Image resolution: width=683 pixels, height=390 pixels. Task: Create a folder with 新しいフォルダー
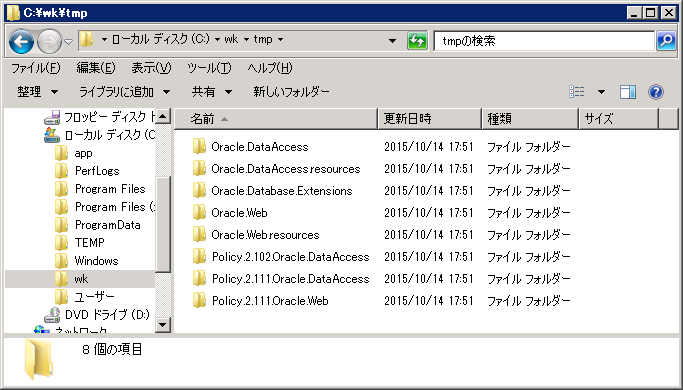(291, 92)
